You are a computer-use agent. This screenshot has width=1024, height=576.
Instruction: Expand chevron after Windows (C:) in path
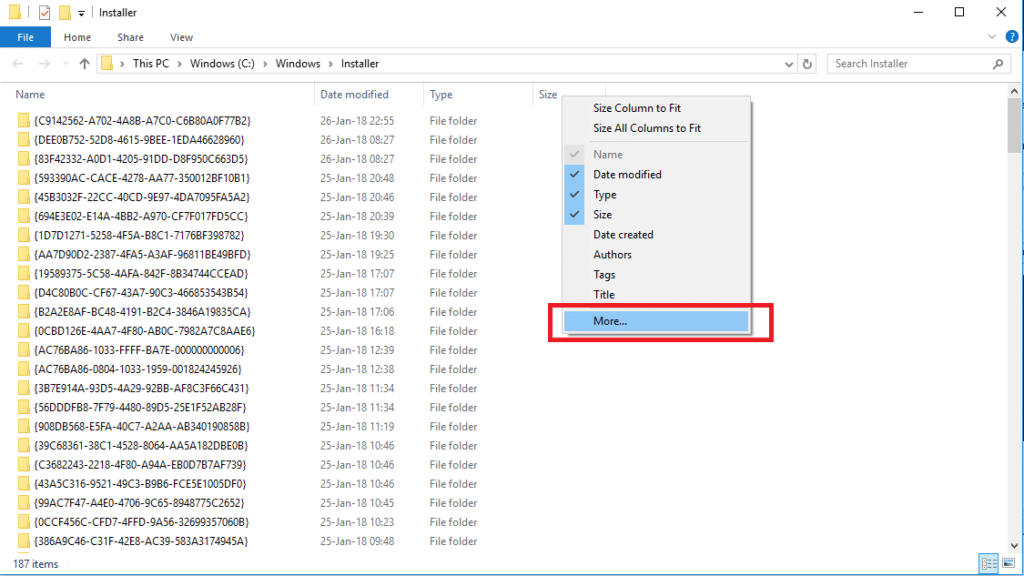pos(265,64)
